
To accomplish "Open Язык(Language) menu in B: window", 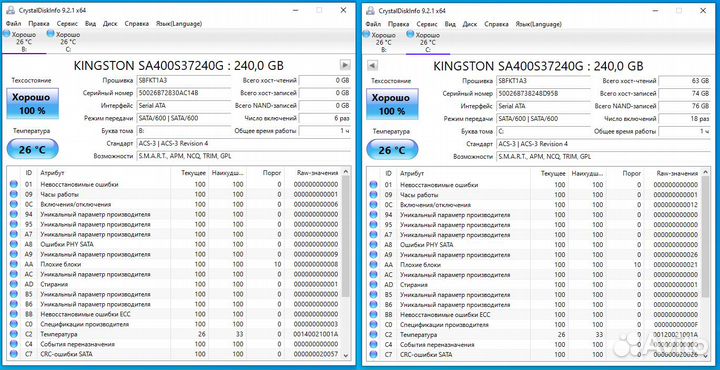I will pos(179,23).
